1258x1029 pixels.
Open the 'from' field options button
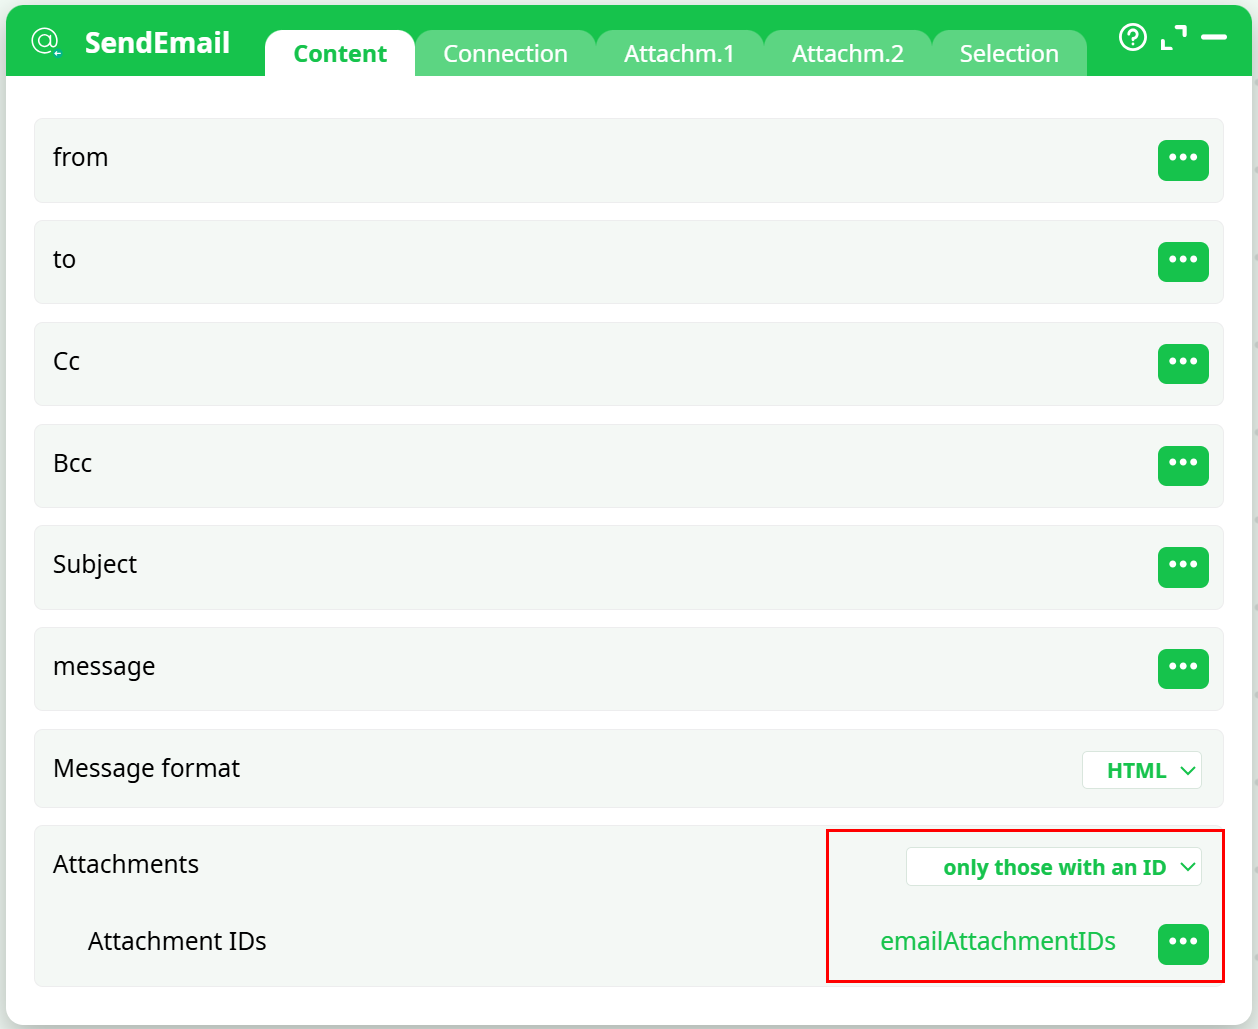(1183, 160)
